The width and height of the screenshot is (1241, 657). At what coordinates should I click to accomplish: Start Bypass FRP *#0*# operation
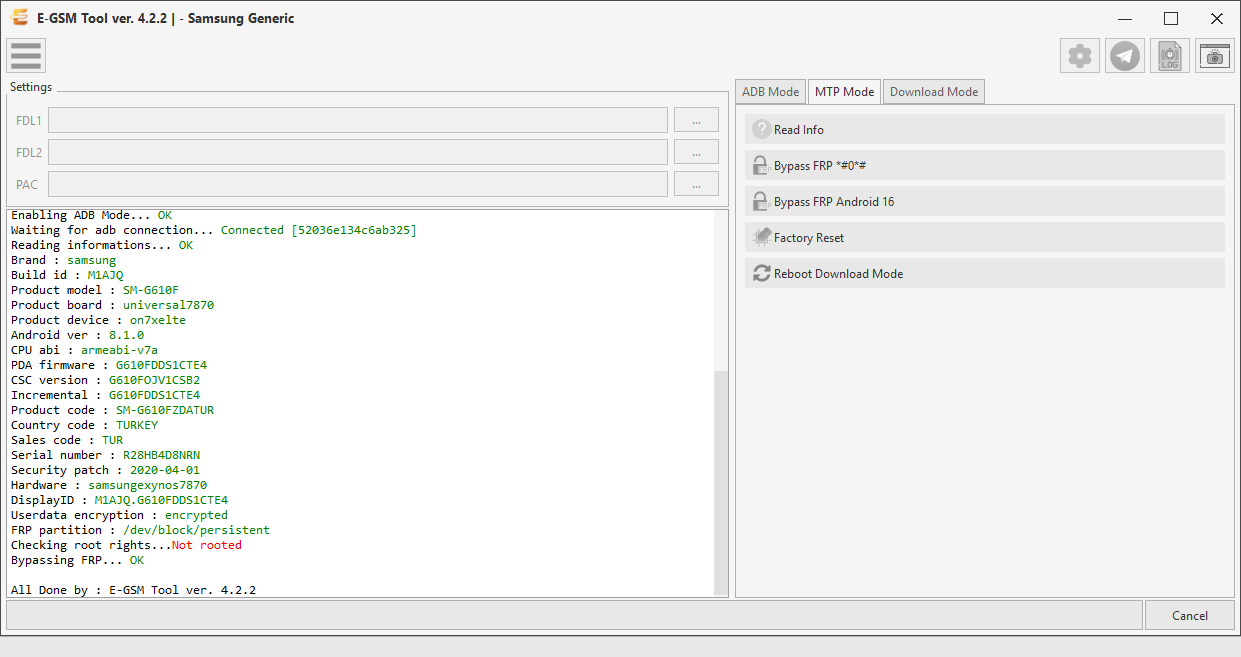click(985, 165)
